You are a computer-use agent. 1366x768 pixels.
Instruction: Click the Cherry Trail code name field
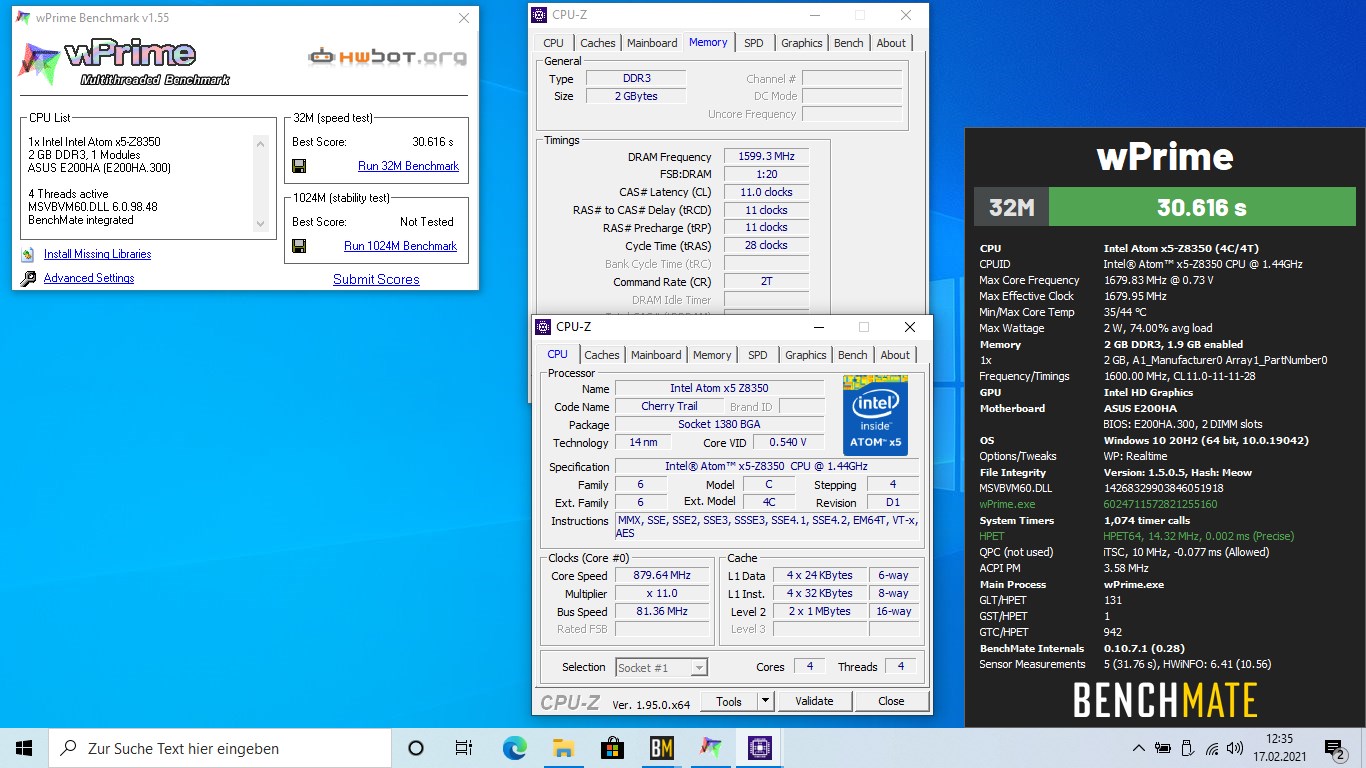tap(669, 407)
